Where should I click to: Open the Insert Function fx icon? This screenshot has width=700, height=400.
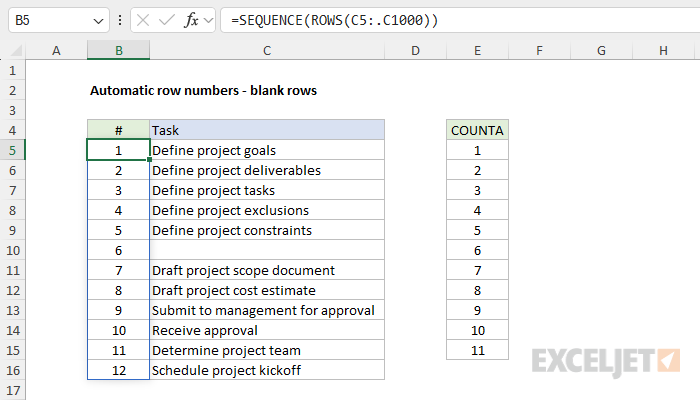click(191, 20)
